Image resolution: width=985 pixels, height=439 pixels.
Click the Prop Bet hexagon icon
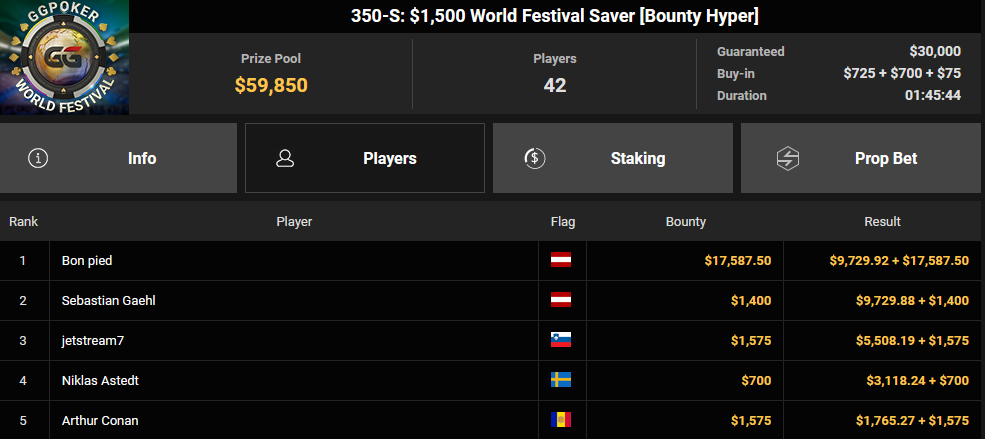787,158
